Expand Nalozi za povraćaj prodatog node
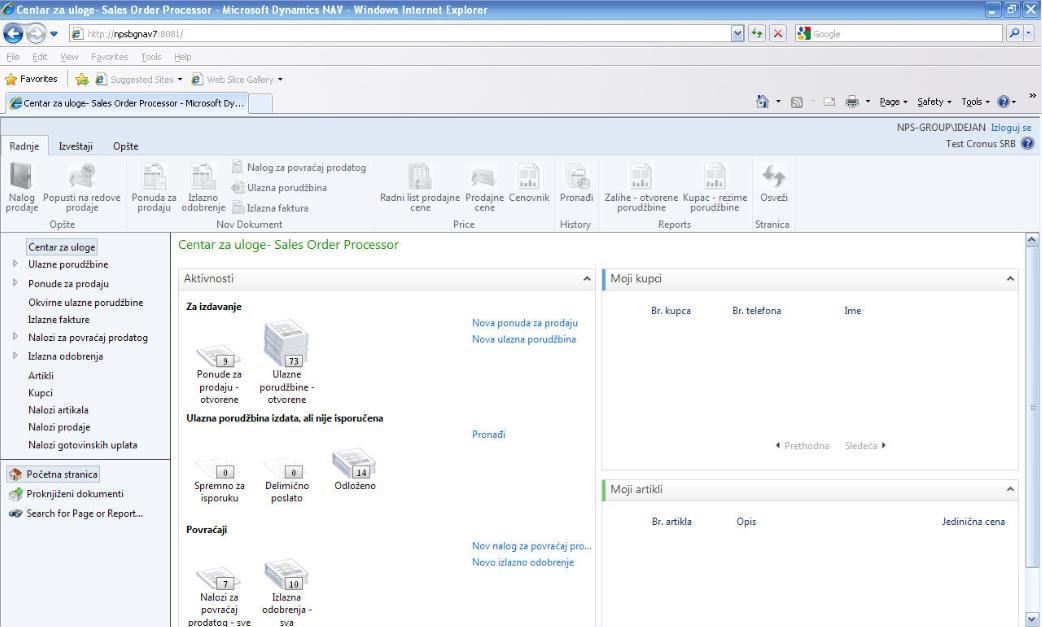Screen dimensions: 1042x627 tap(15, 337)
